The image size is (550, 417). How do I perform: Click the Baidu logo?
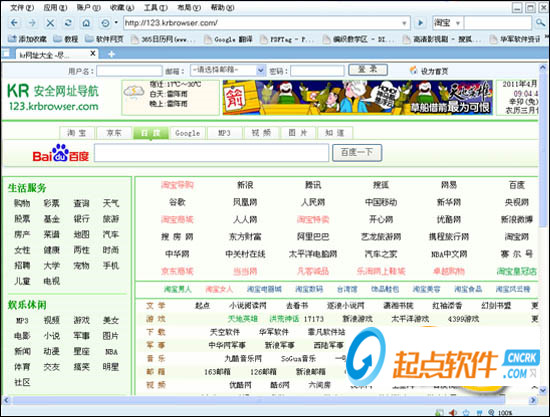61,153
